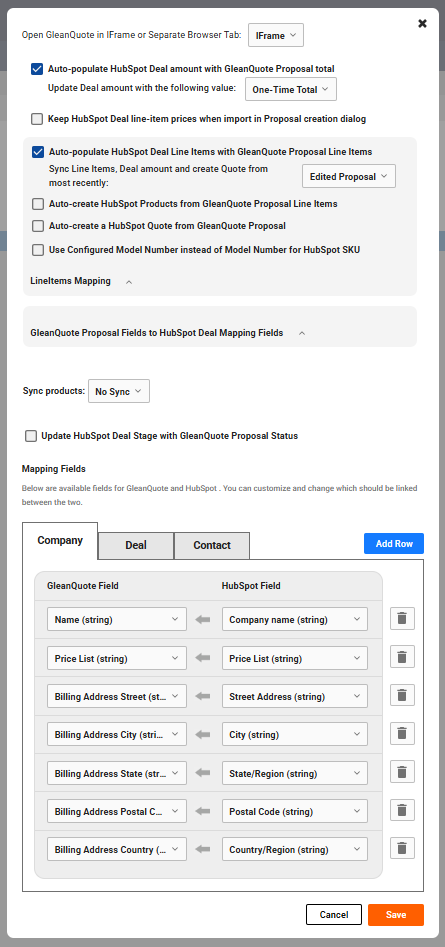Delete the Country/Region mapping row
The width and height of the screenshot is (445, 947).
click(x=402, y=849)
